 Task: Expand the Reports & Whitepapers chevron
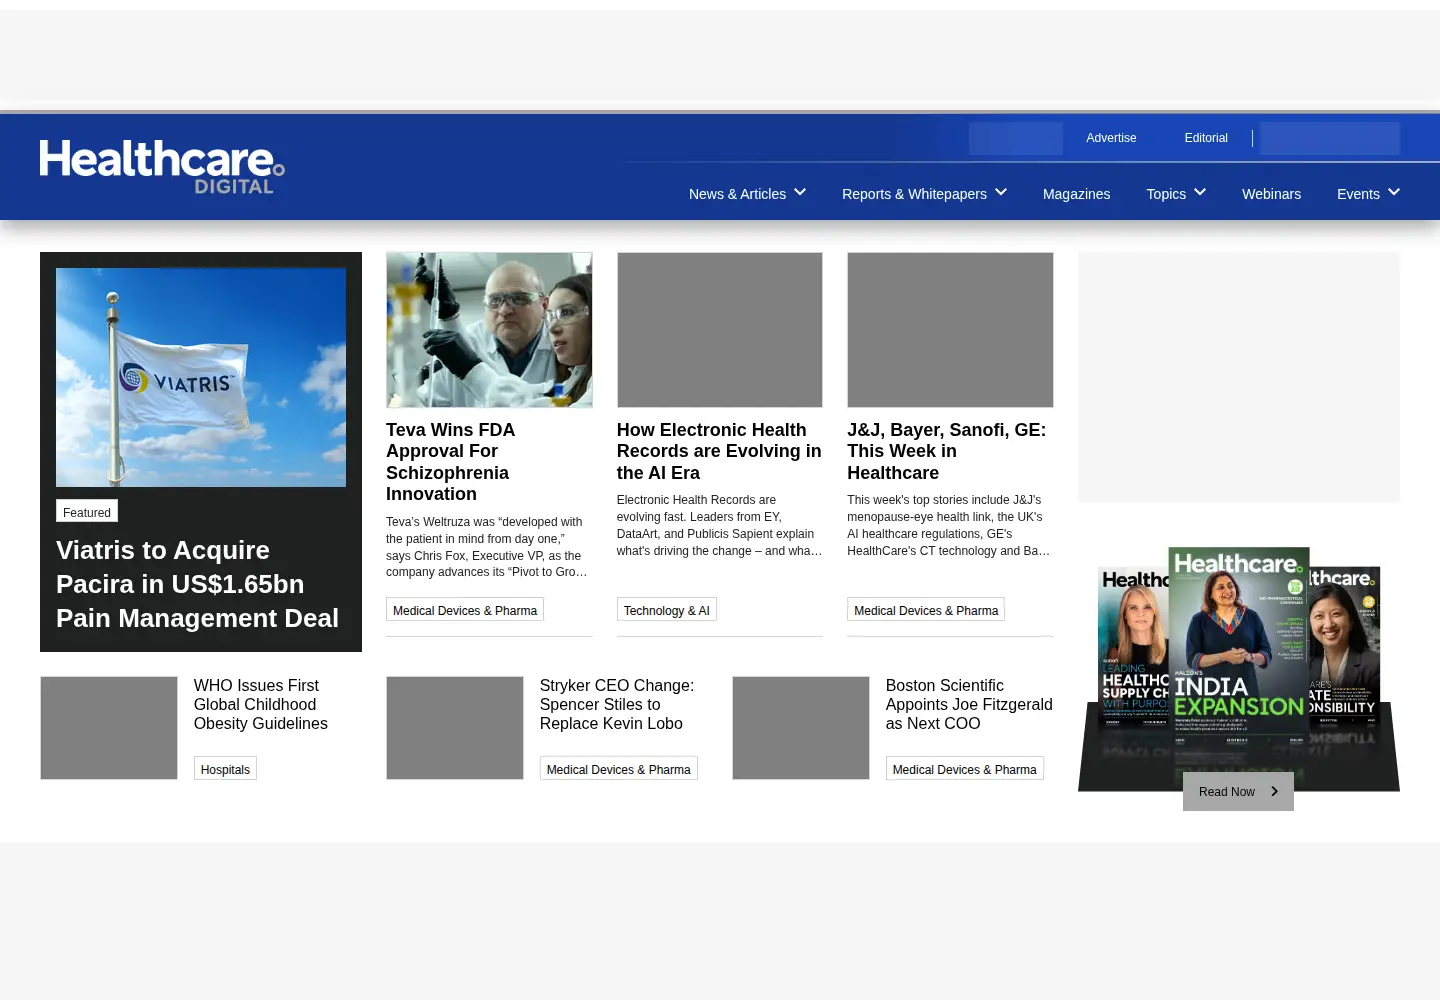pyautogui.click(x=1001, y=192)
